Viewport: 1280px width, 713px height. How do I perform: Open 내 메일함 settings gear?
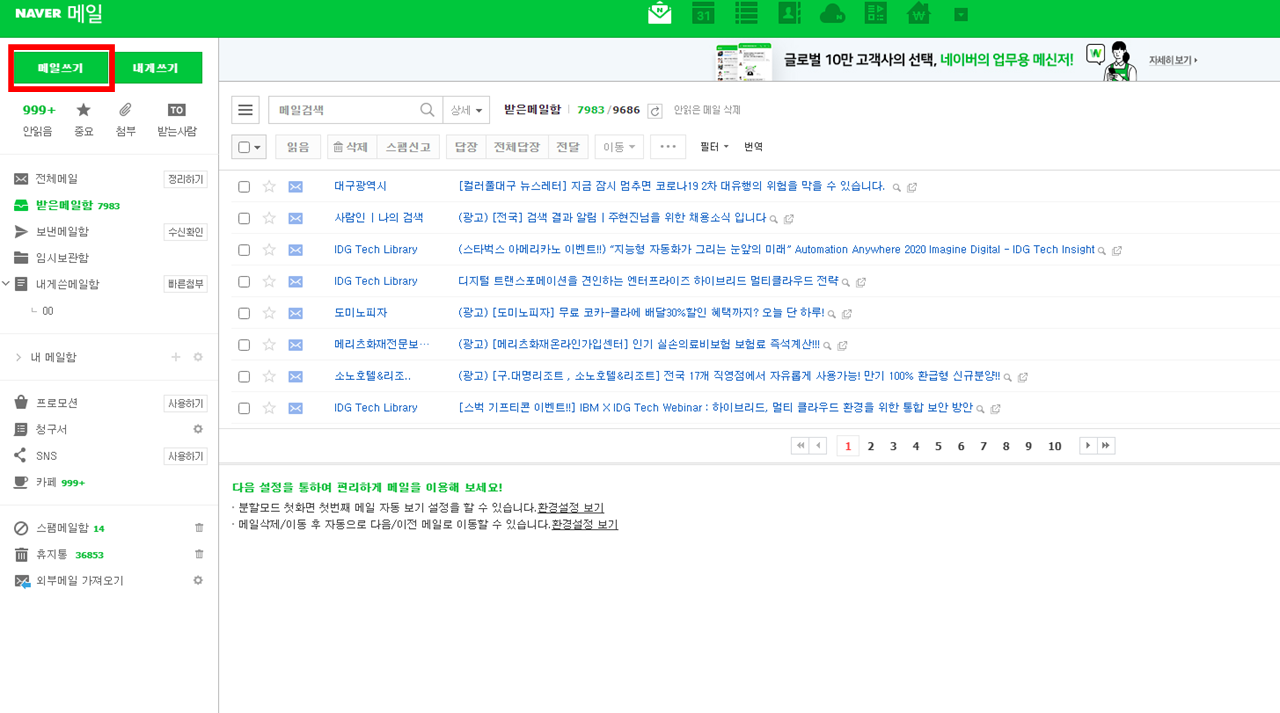[x=198, y=357]
